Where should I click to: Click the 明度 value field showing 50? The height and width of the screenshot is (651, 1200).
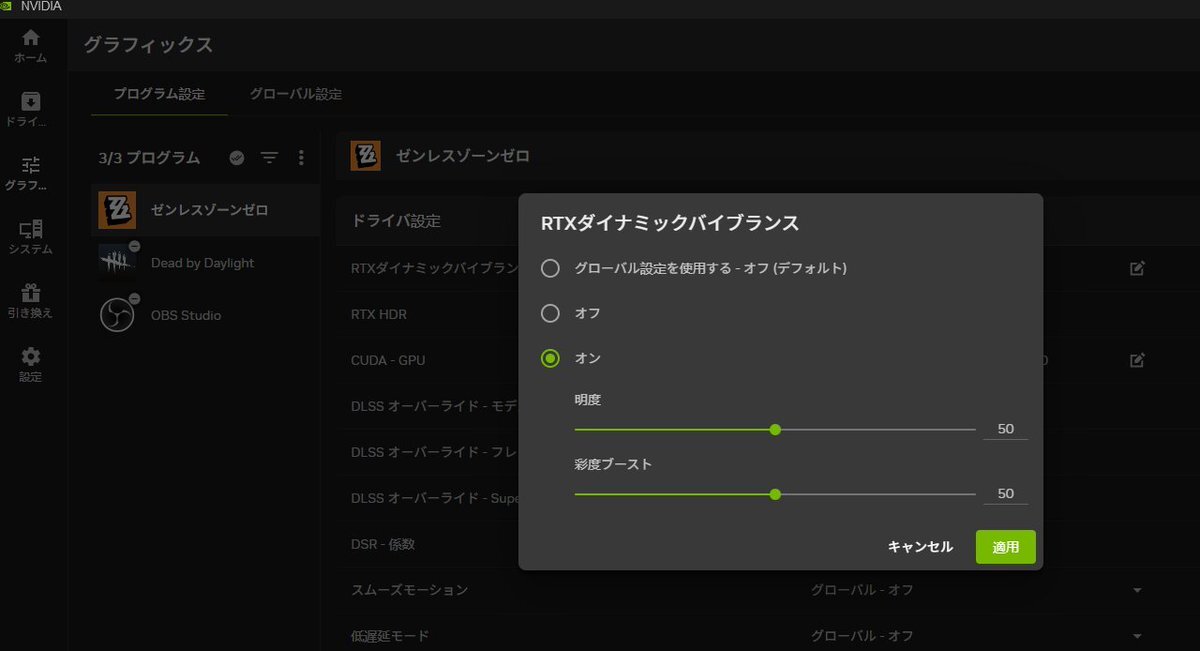point(1005,429)
